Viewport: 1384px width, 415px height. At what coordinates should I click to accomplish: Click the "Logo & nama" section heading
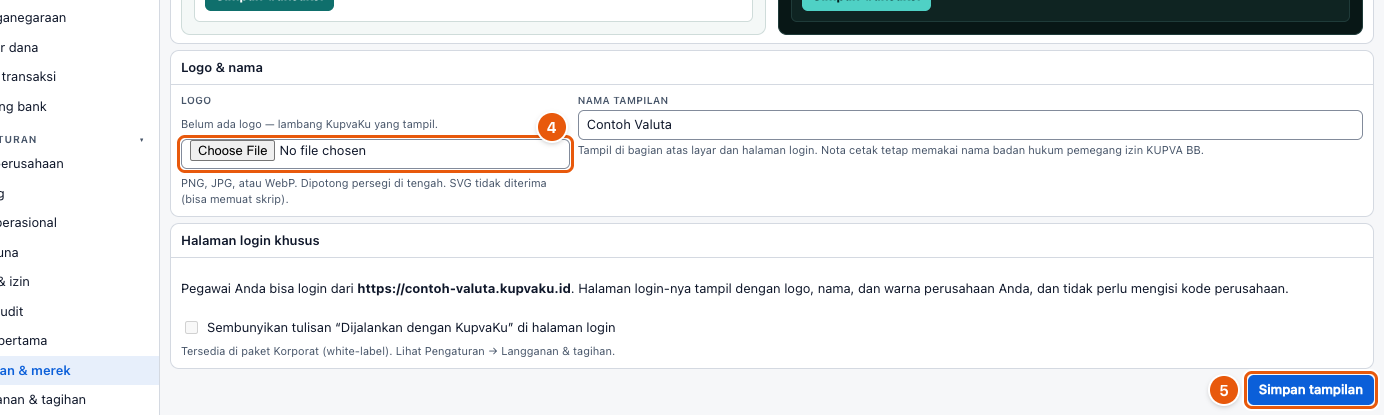point(222,68)
